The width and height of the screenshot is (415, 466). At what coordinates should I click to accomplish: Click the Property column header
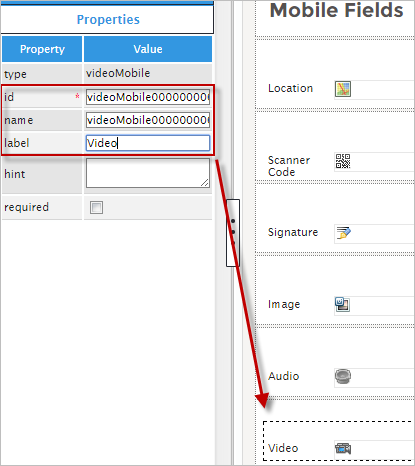click(x=42, y=49)
